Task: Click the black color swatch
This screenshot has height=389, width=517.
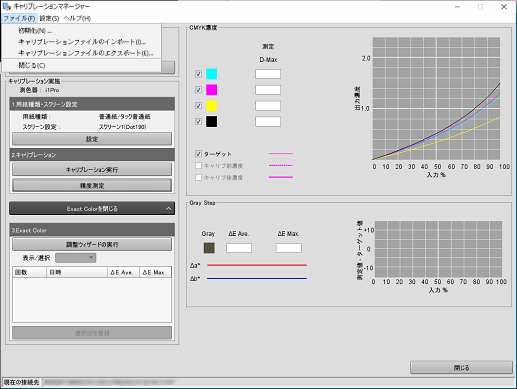Action: (x=211, y=121)
